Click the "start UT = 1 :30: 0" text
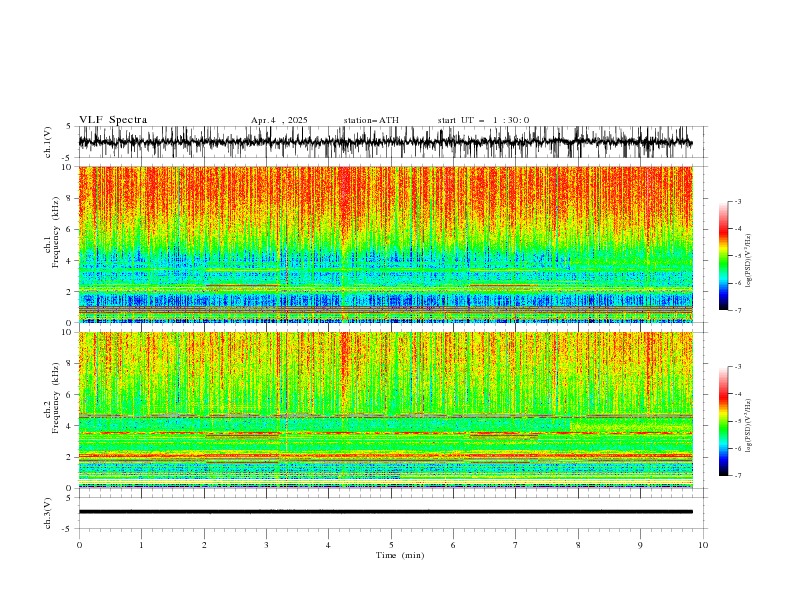Viewport: 792px width, 612px height. (483, 120)
